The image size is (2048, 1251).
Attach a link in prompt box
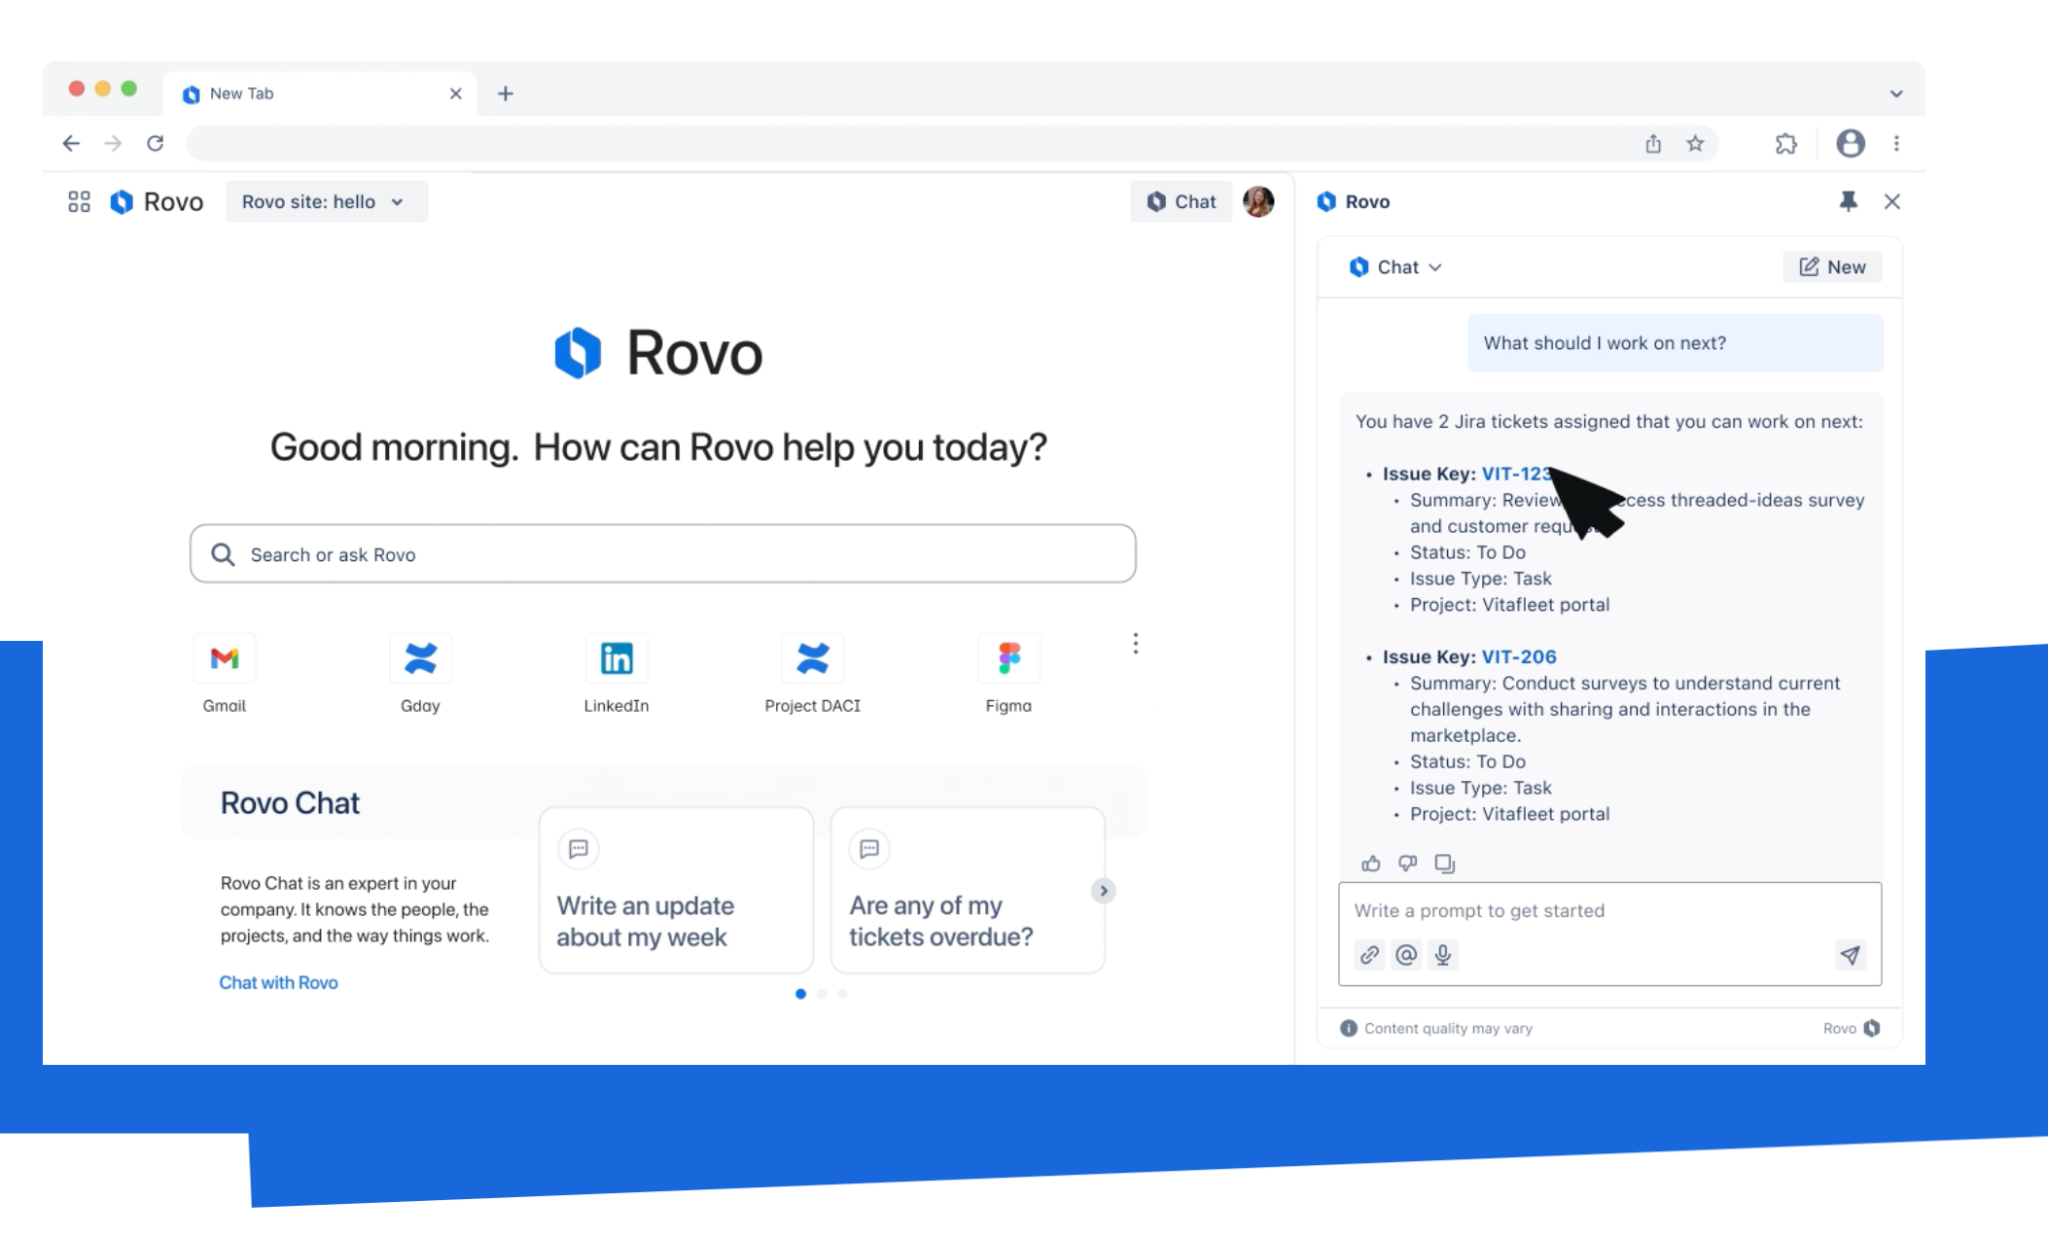click(x=1369, y=955)
